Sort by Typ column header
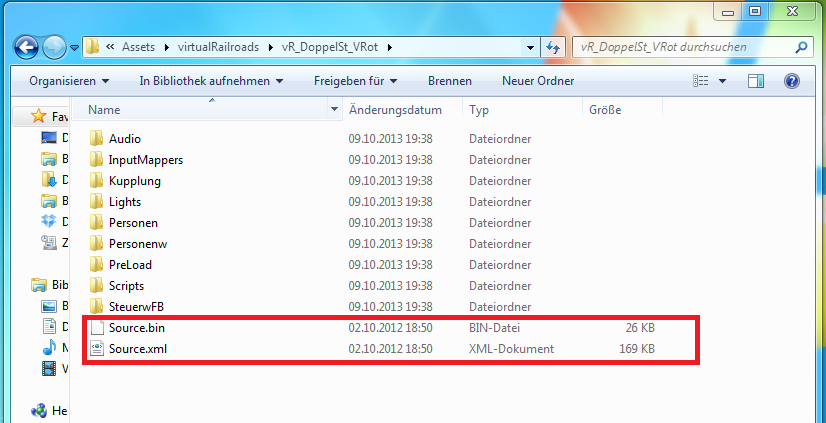Viewport: 826px width, 423px height. coord(479,110)
